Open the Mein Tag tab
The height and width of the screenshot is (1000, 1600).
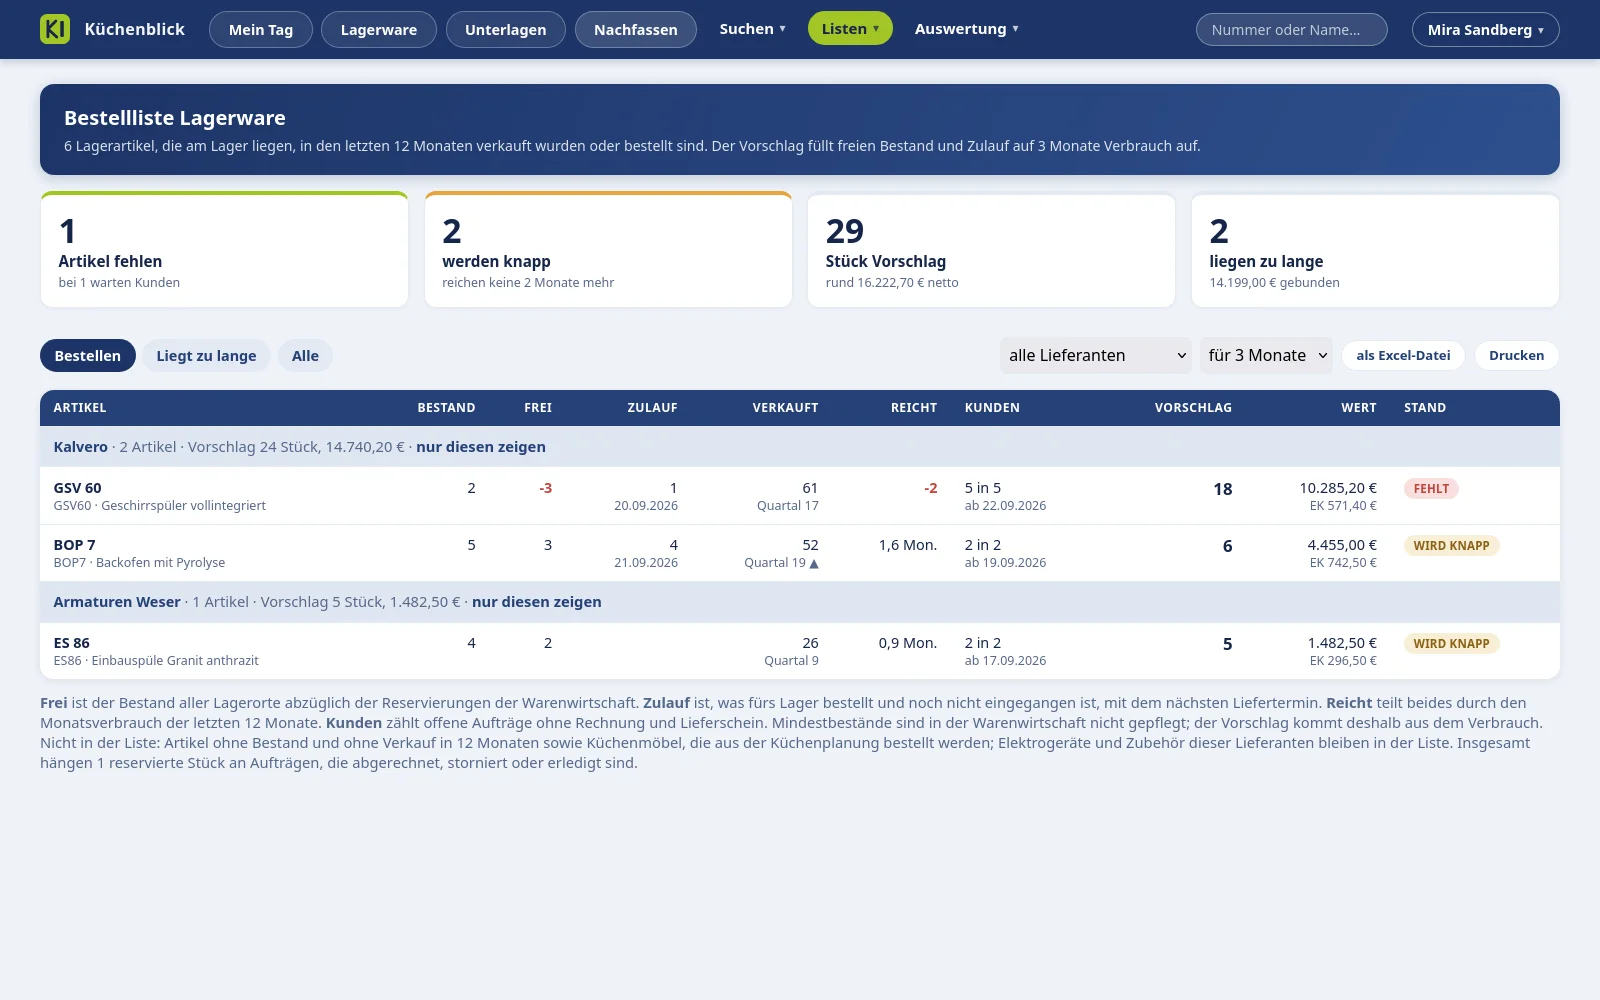click(261, 30)
